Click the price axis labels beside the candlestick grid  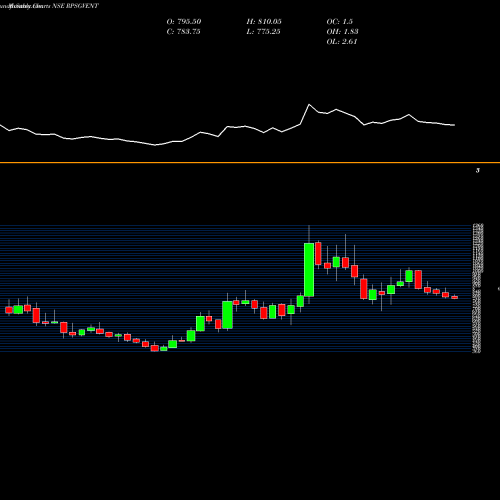477,288
